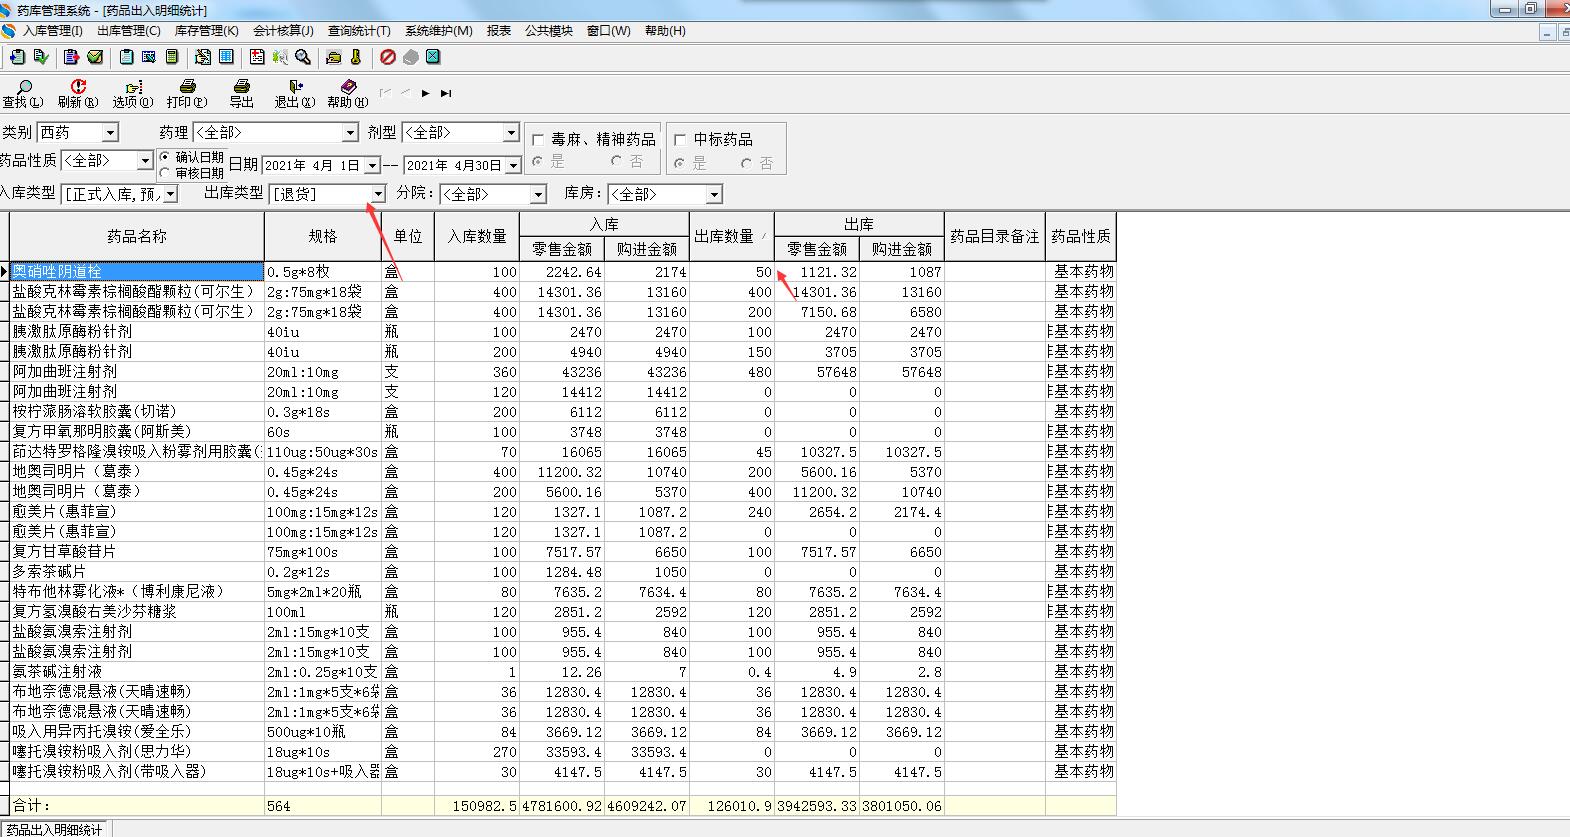Open the 类别 dropdown showing 西药
The width and height of the screenshot is (1570, 837).
110,132
